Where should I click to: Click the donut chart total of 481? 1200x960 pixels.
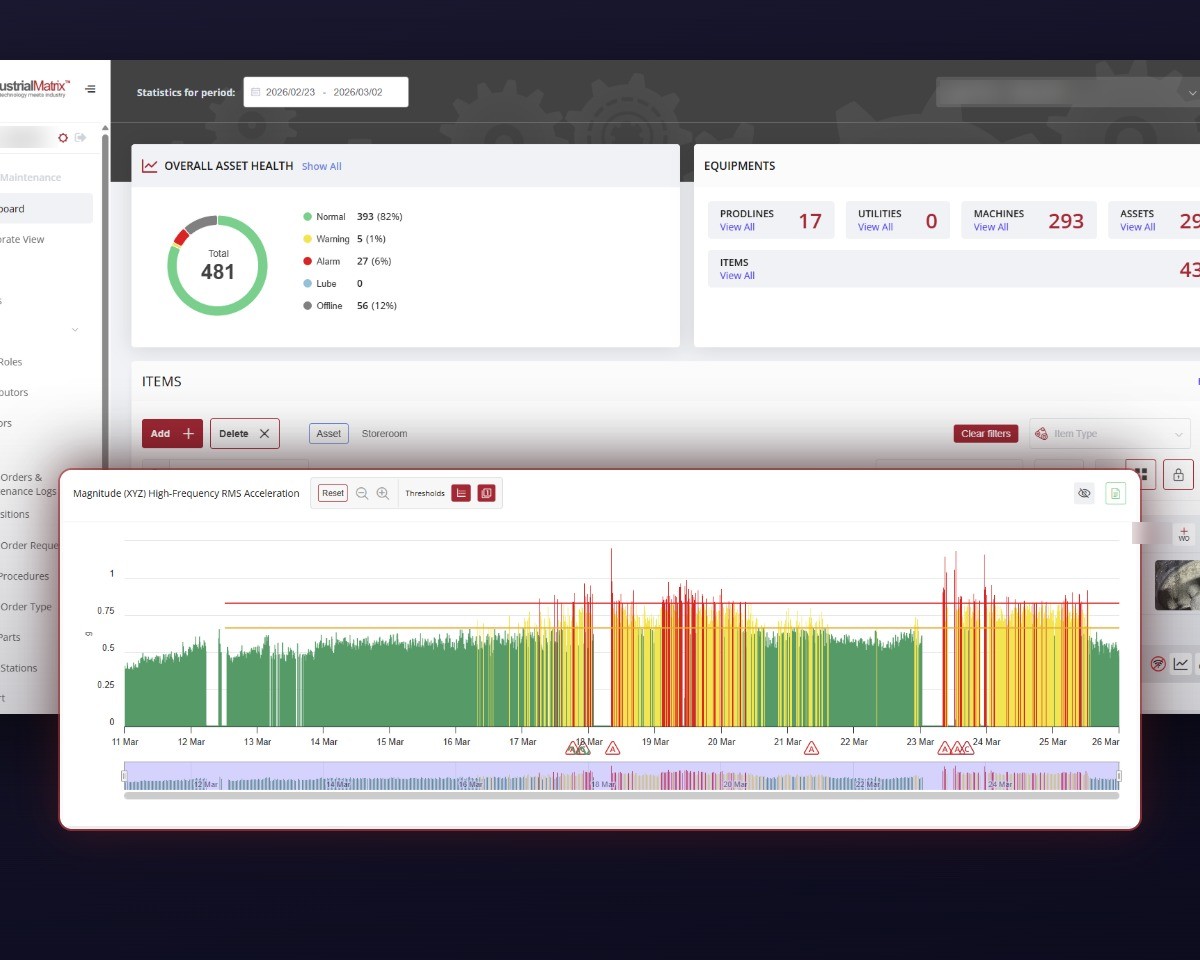[x=217, y=266]
